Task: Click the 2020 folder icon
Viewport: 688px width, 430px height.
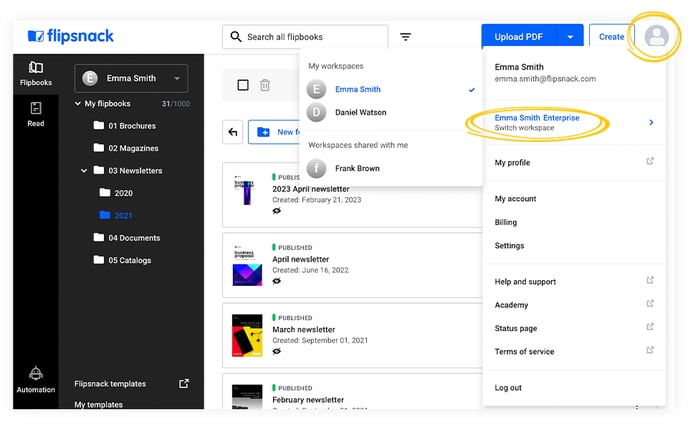Action: coord(105,192)
